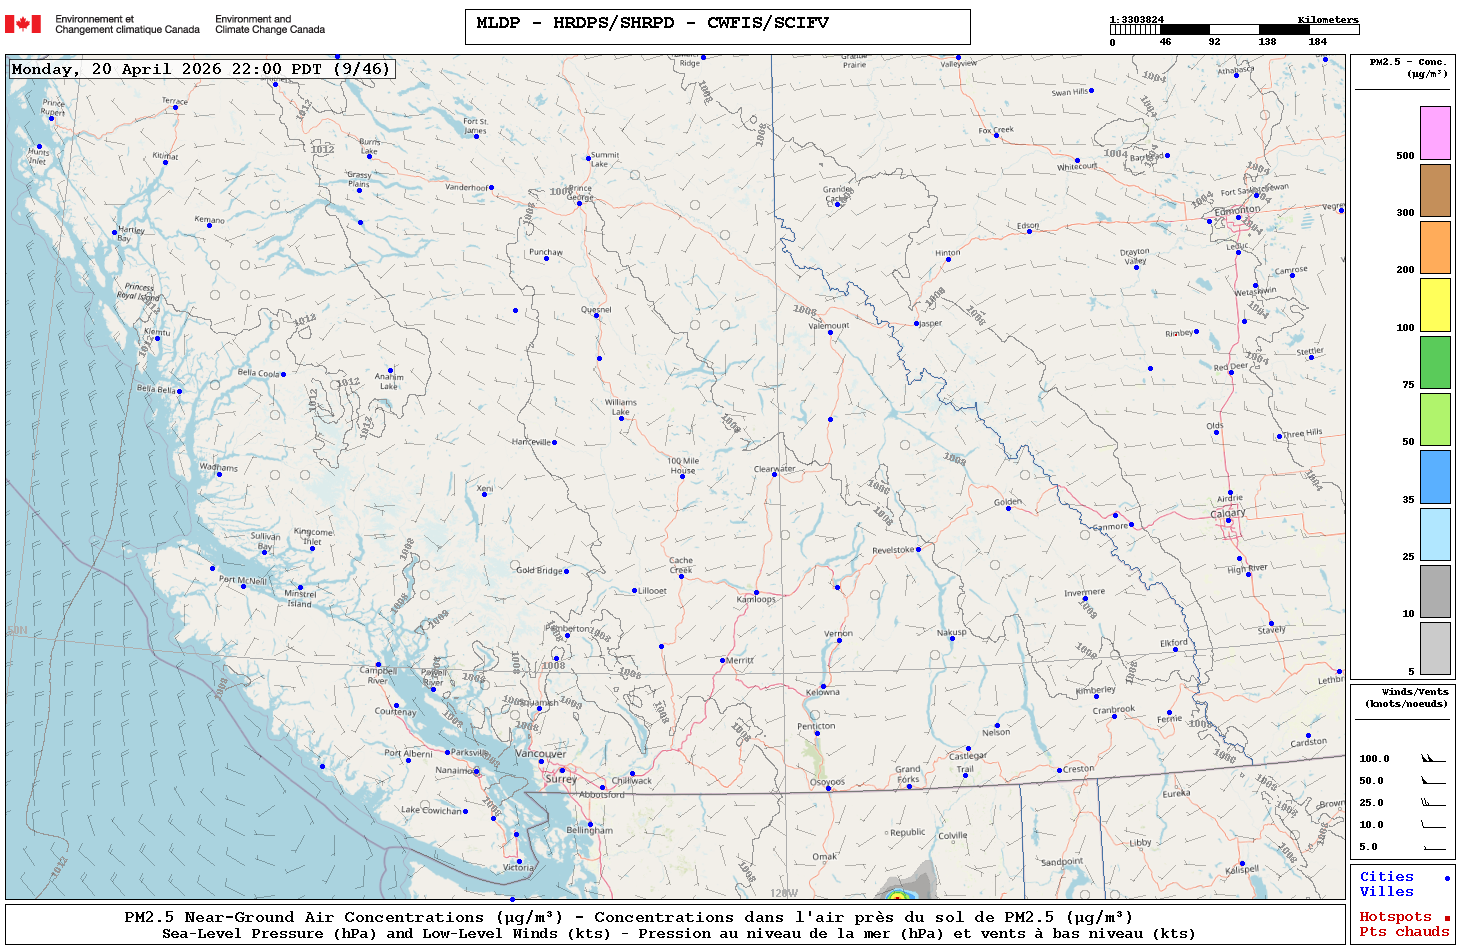Viewport: 1460px width, 950px height.
Task: Click the blue Cities legend dot
Action: 1446,878
